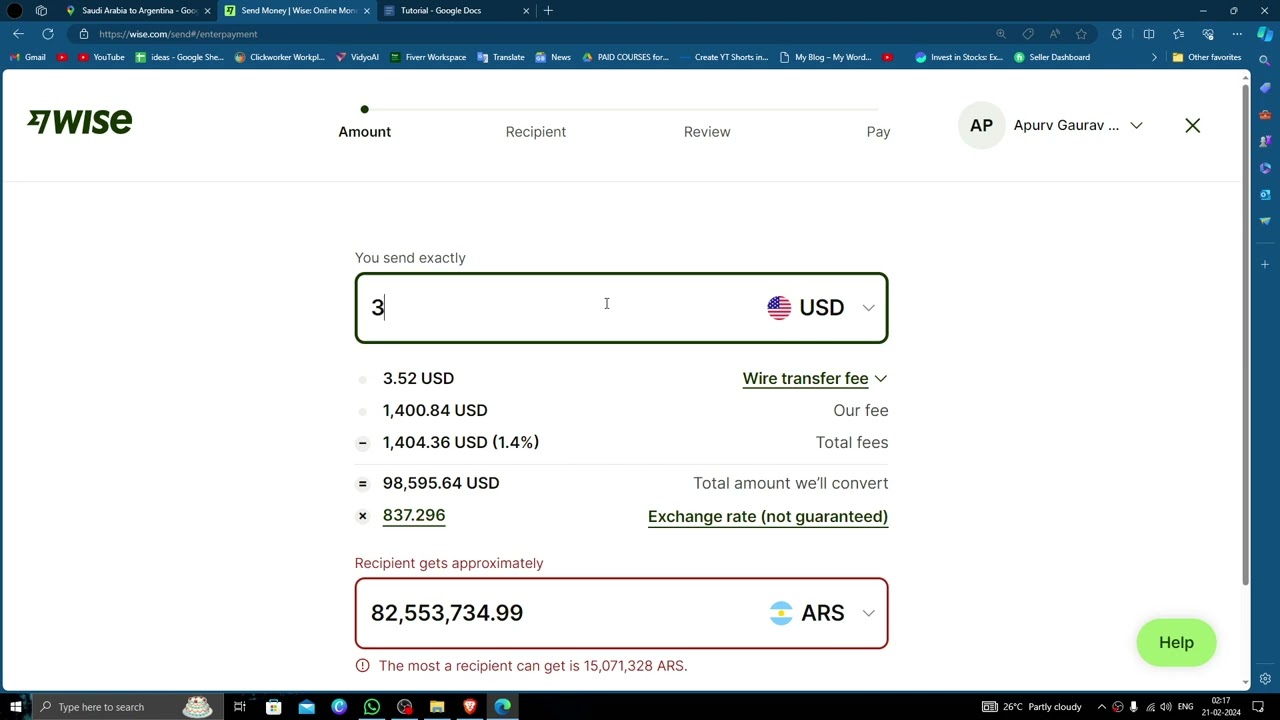This screenshot has height=720, width=1280.
Task: Close the Send Money Wise tab
Action: (x=367, y=11)
